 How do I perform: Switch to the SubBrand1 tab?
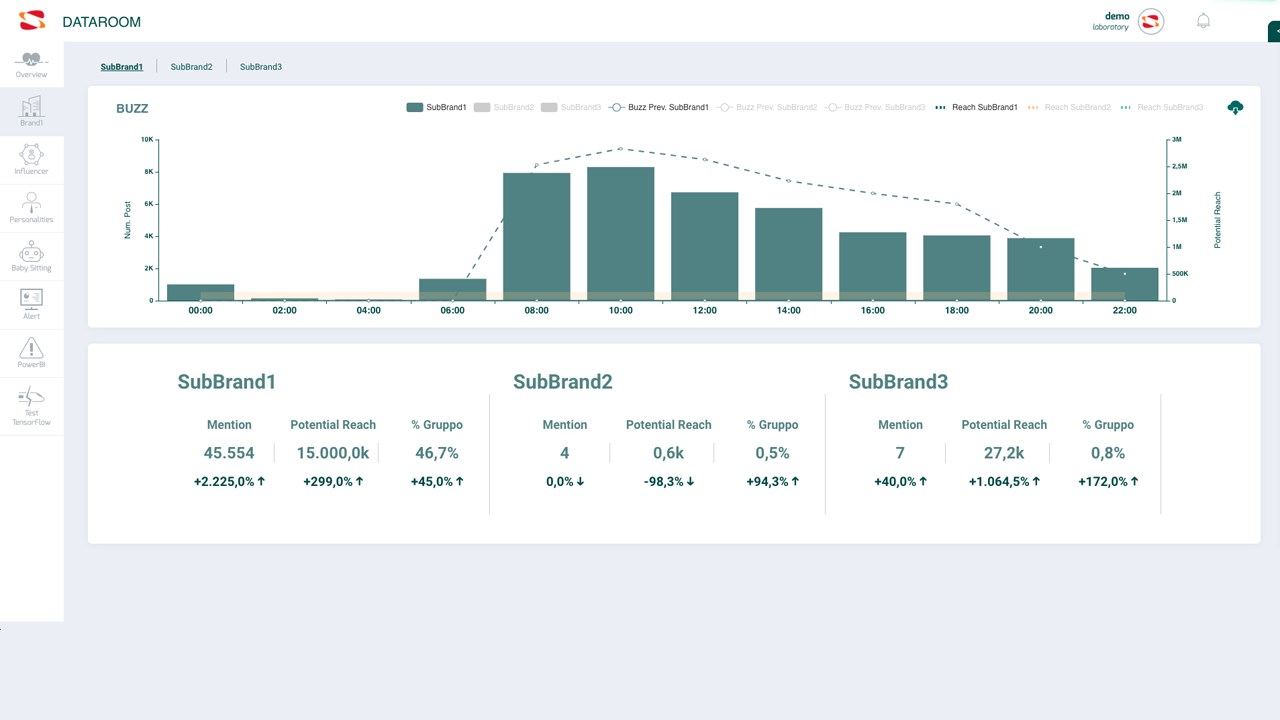pyautogui.click(x=122, y=67)
